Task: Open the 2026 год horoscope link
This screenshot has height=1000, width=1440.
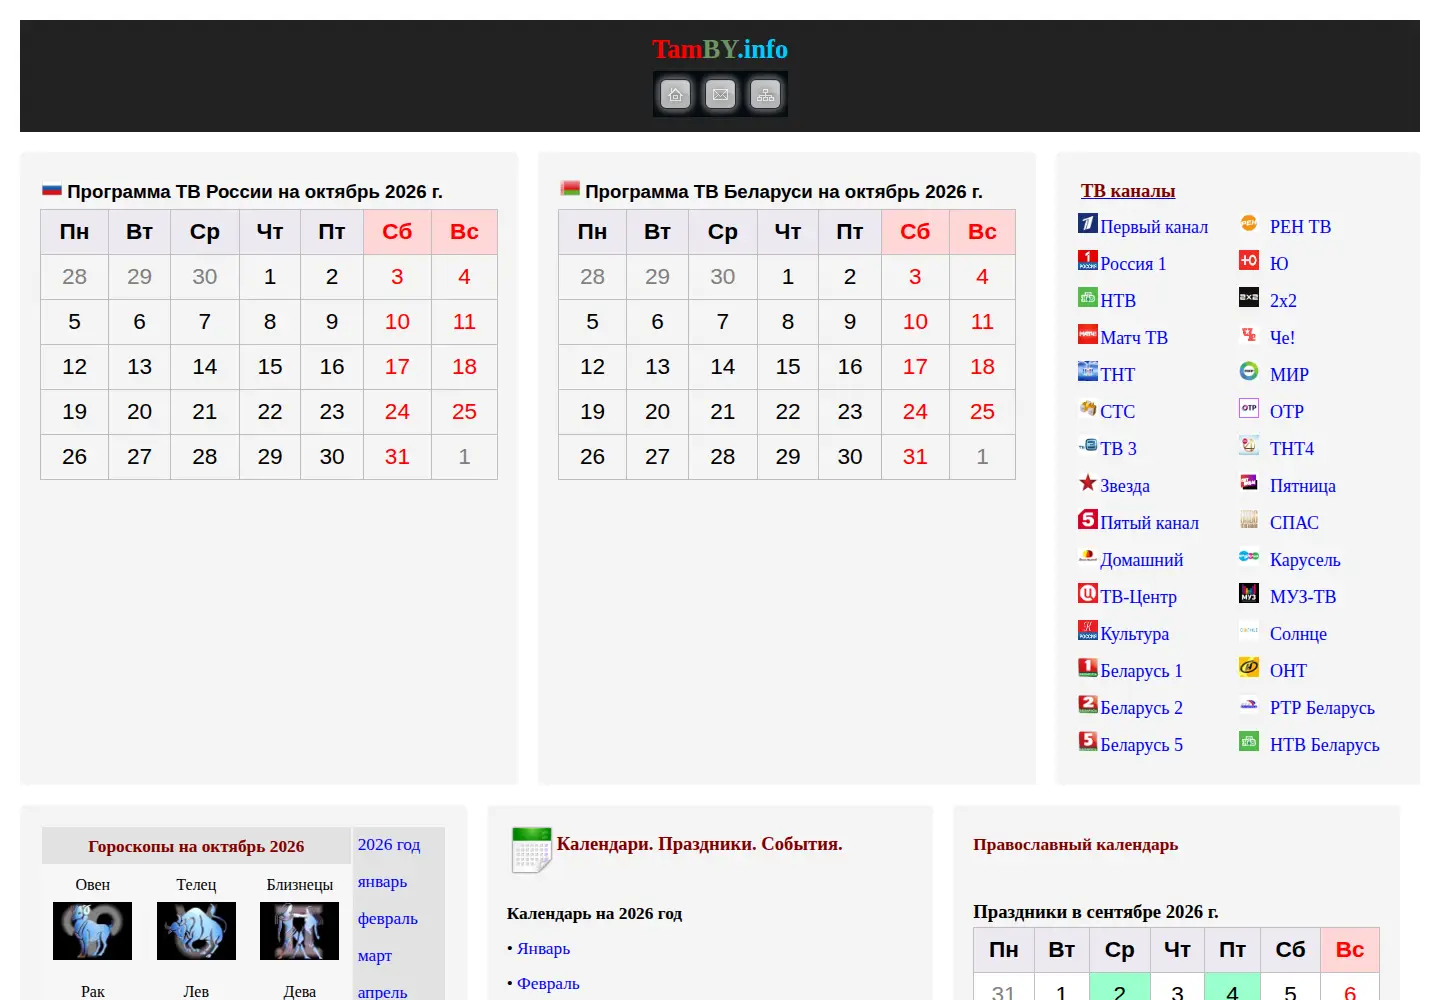Action: tap(389, 845)
